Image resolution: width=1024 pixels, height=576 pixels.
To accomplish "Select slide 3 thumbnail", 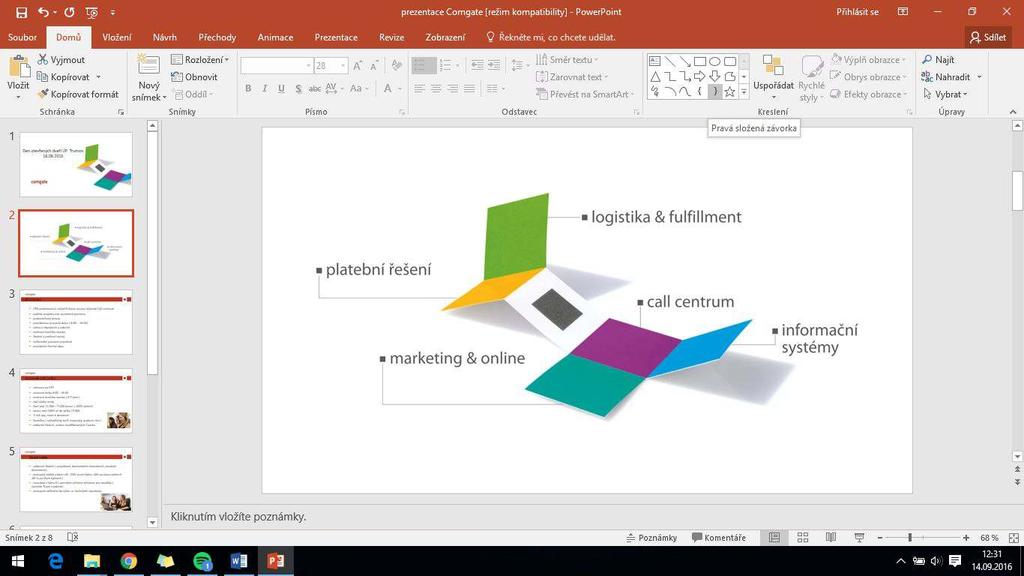I will tap(76, 322).
